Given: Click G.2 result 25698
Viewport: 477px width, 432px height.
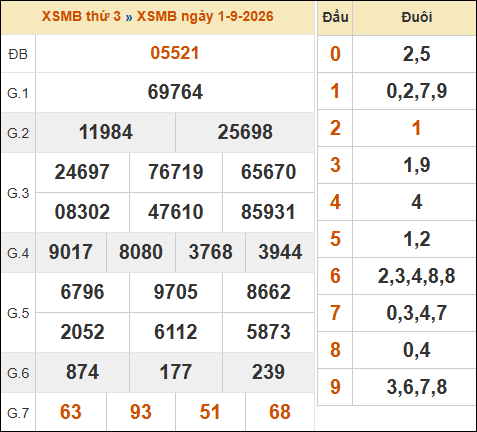Looking at the screenshot, I should pyautogui.click(x=245, y=132).
